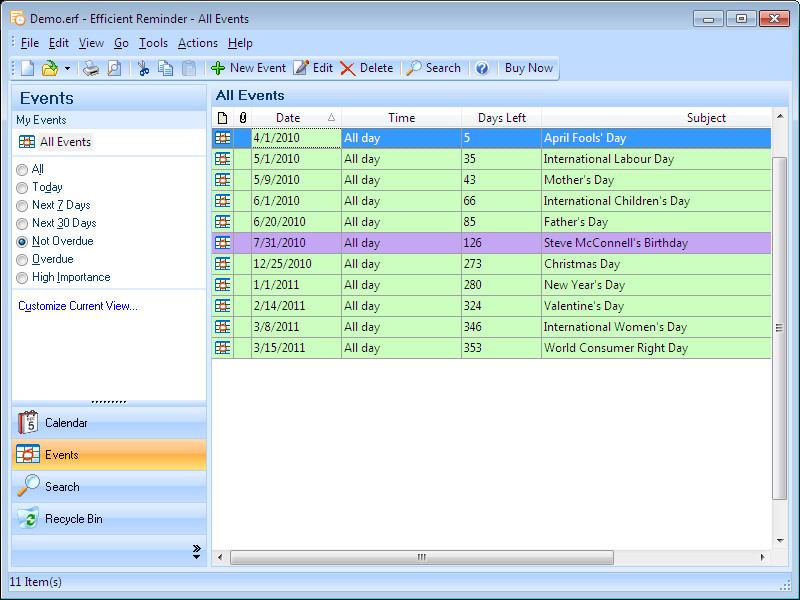Select the Today radio button
This screenshot has height=600, width=800.
point(22,187)
